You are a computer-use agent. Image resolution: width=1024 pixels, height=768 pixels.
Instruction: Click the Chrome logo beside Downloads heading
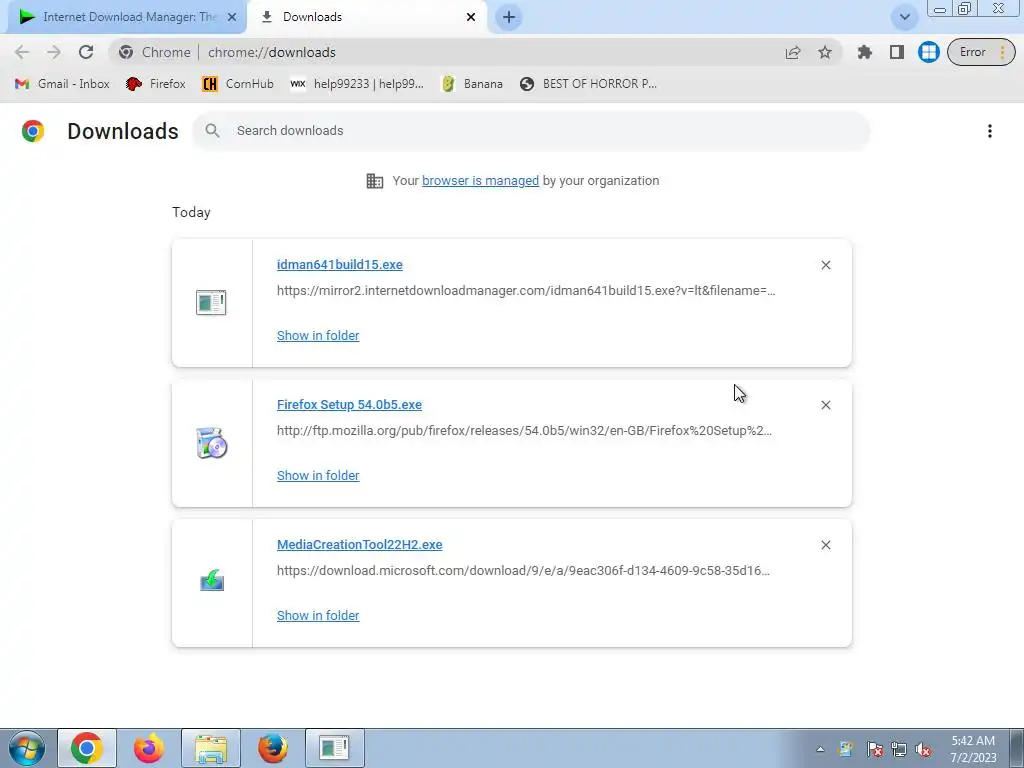[x=33, y=131]
